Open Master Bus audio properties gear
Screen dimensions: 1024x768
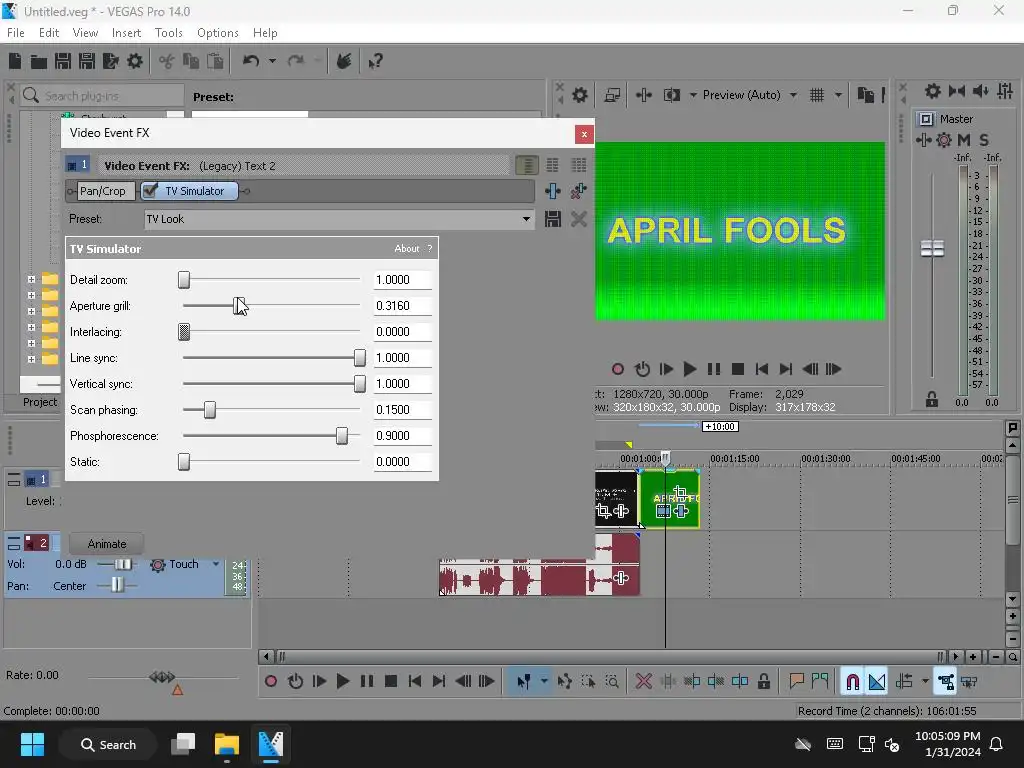(933, 91)
